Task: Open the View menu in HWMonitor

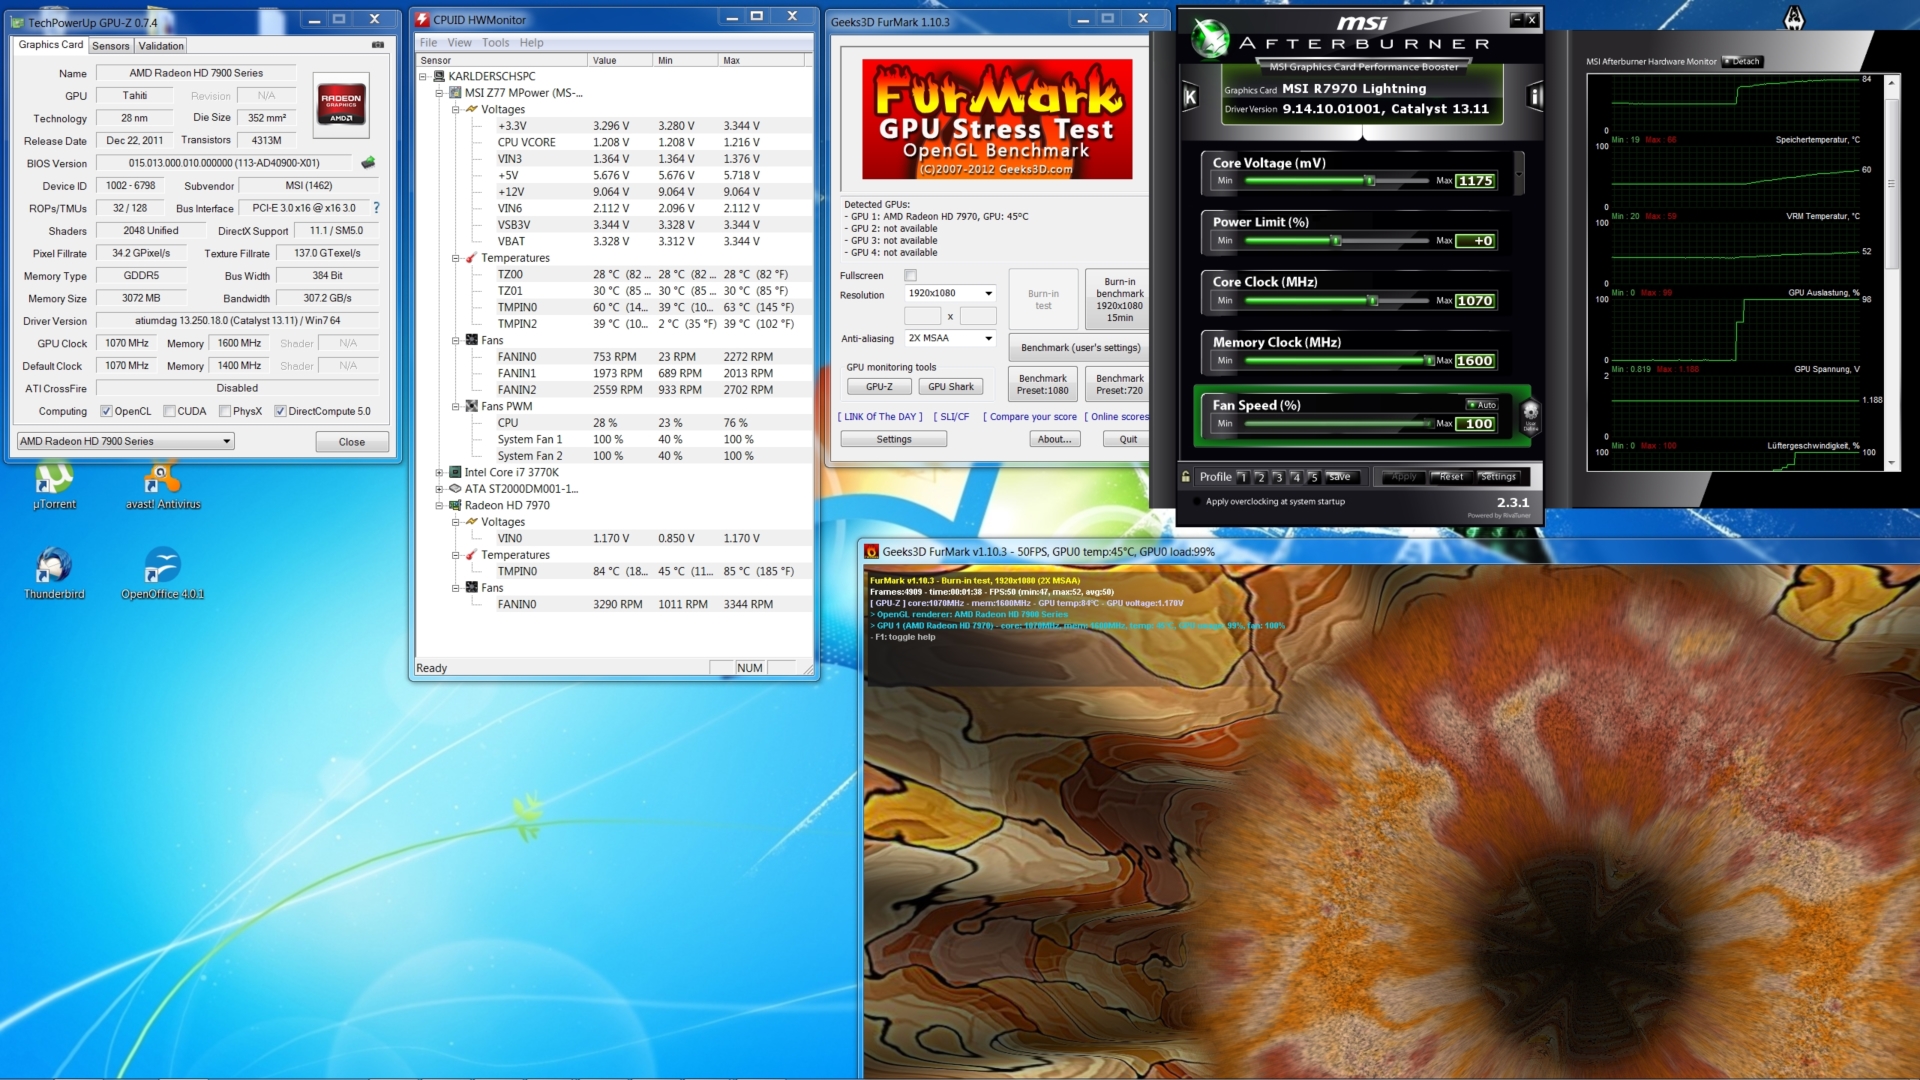Action: click(459, 43)
